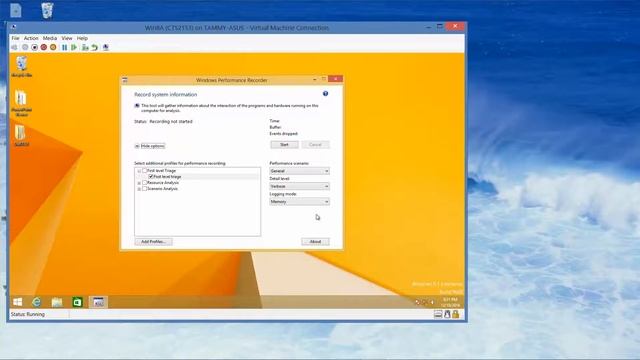Viewport: 640px width, 360px height.
Task: Click the host desktop Recycle Bin icon
Action: coord(47,10)
